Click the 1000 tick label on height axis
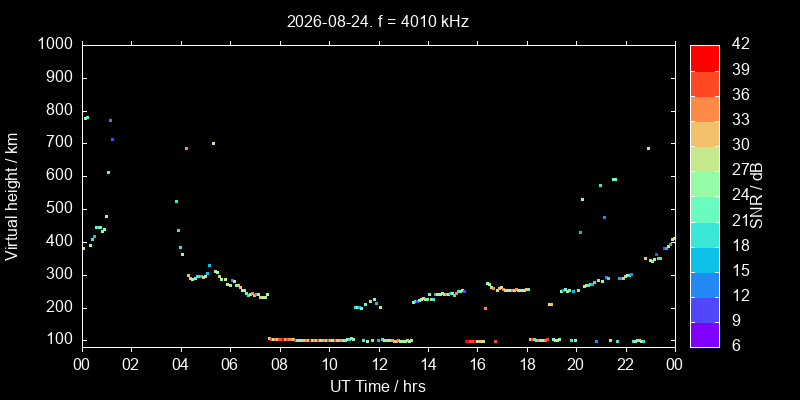800x400 pixels. tap(57, 44)
